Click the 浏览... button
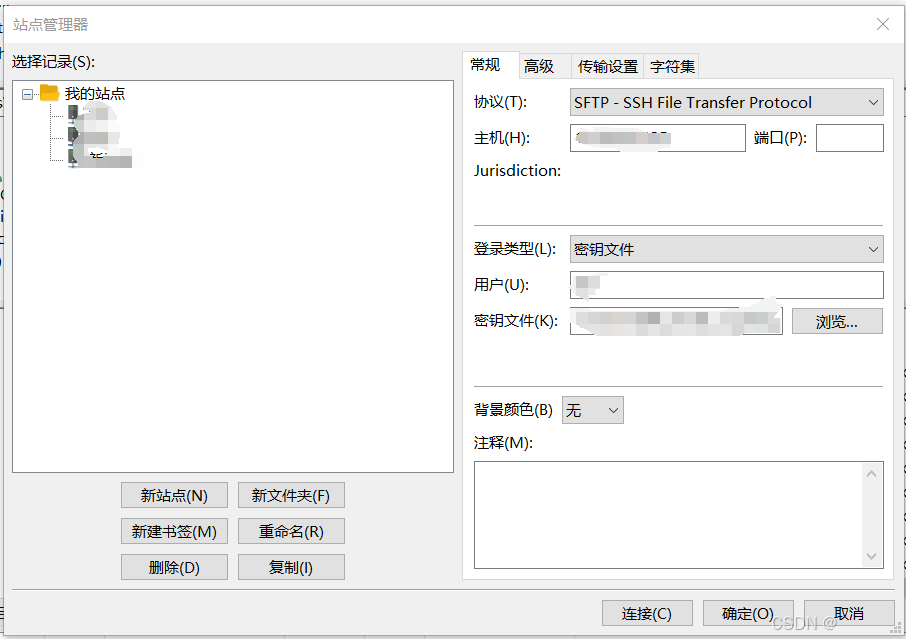This screenshot has width=906, height=639. pyautogui.click(x=837, y=321)
